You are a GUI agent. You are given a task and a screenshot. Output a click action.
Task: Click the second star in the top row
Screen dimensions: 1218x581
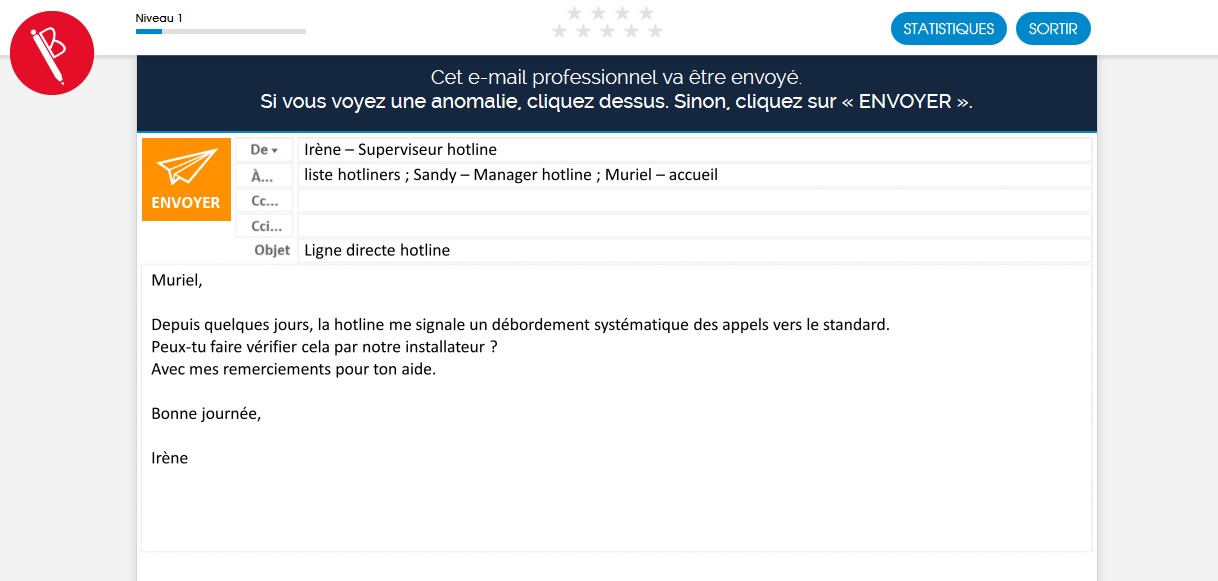coord(598,13)
